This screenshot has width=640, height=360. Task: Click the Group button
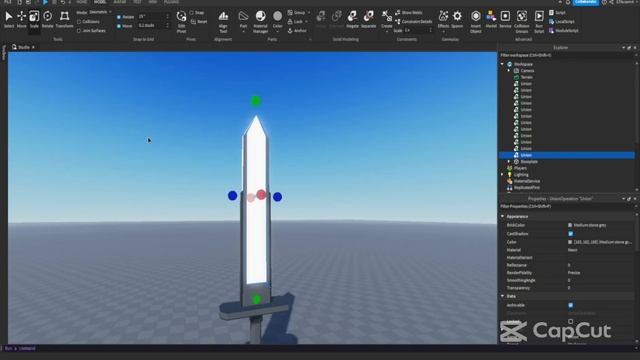tap(296, 13)
